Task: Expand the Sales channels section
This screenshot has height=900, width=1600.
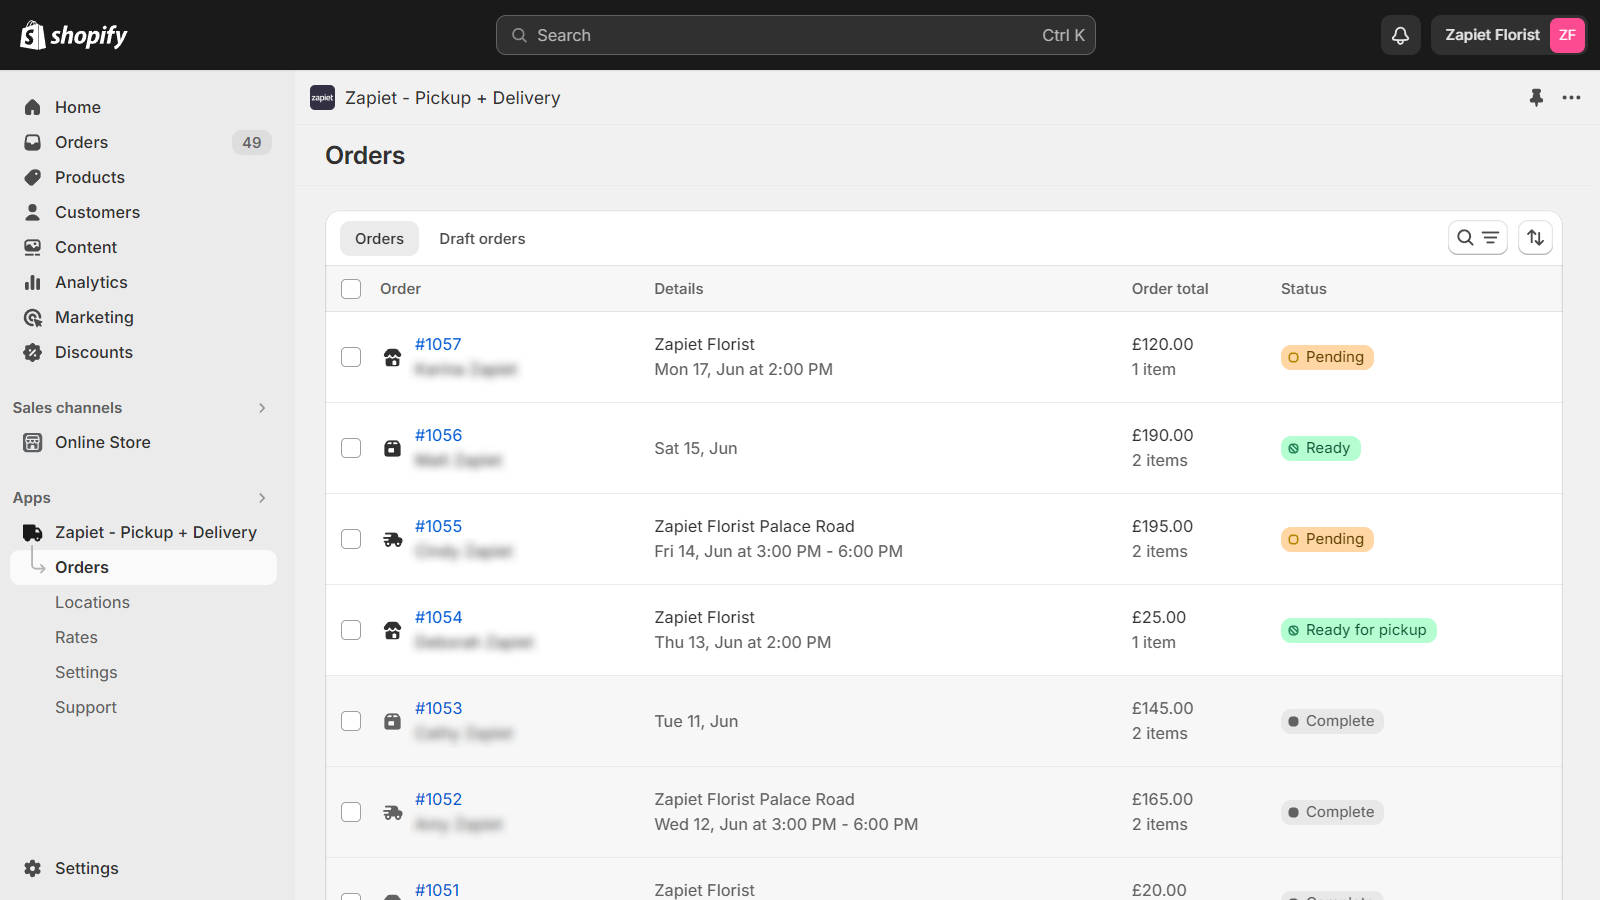Action: coord(262,408)
